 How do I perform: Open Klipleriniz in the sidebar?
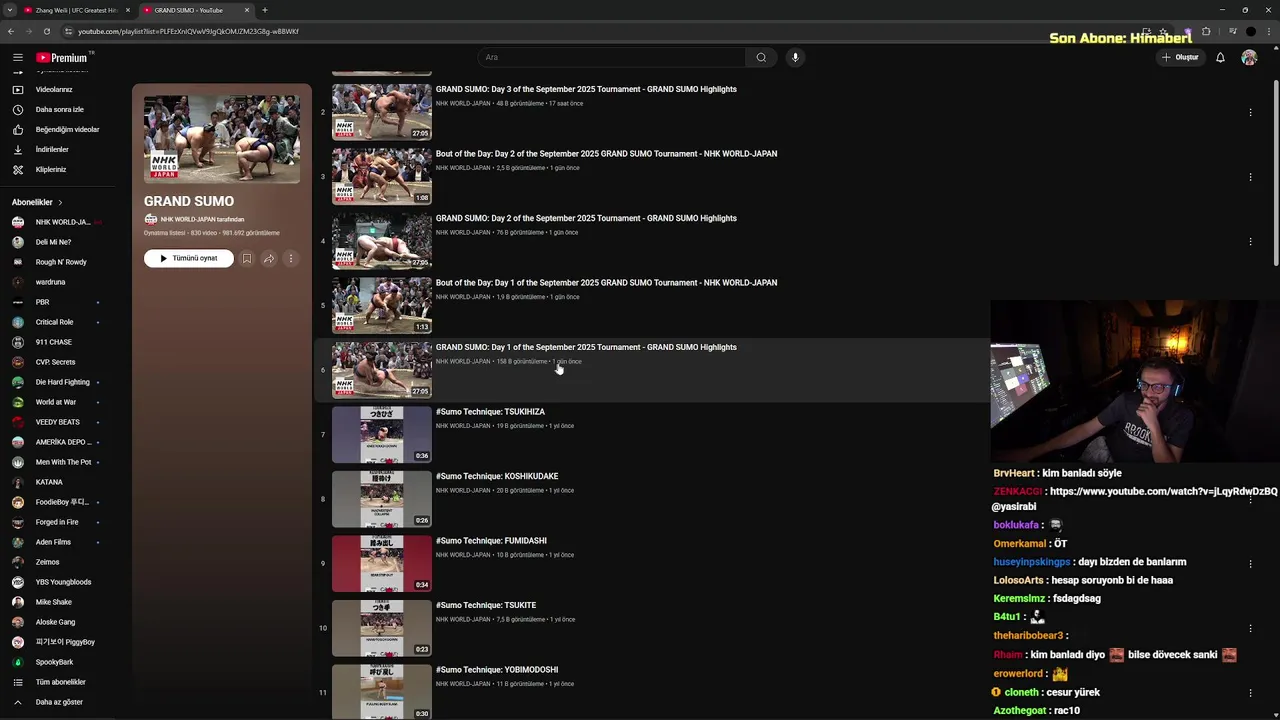tap(51, 169)
